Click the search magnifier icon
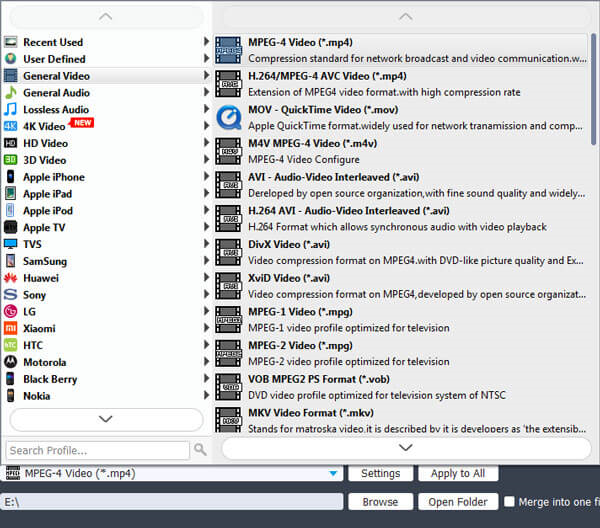This screenshot has height=528, width=600. [x=200, y=450]
